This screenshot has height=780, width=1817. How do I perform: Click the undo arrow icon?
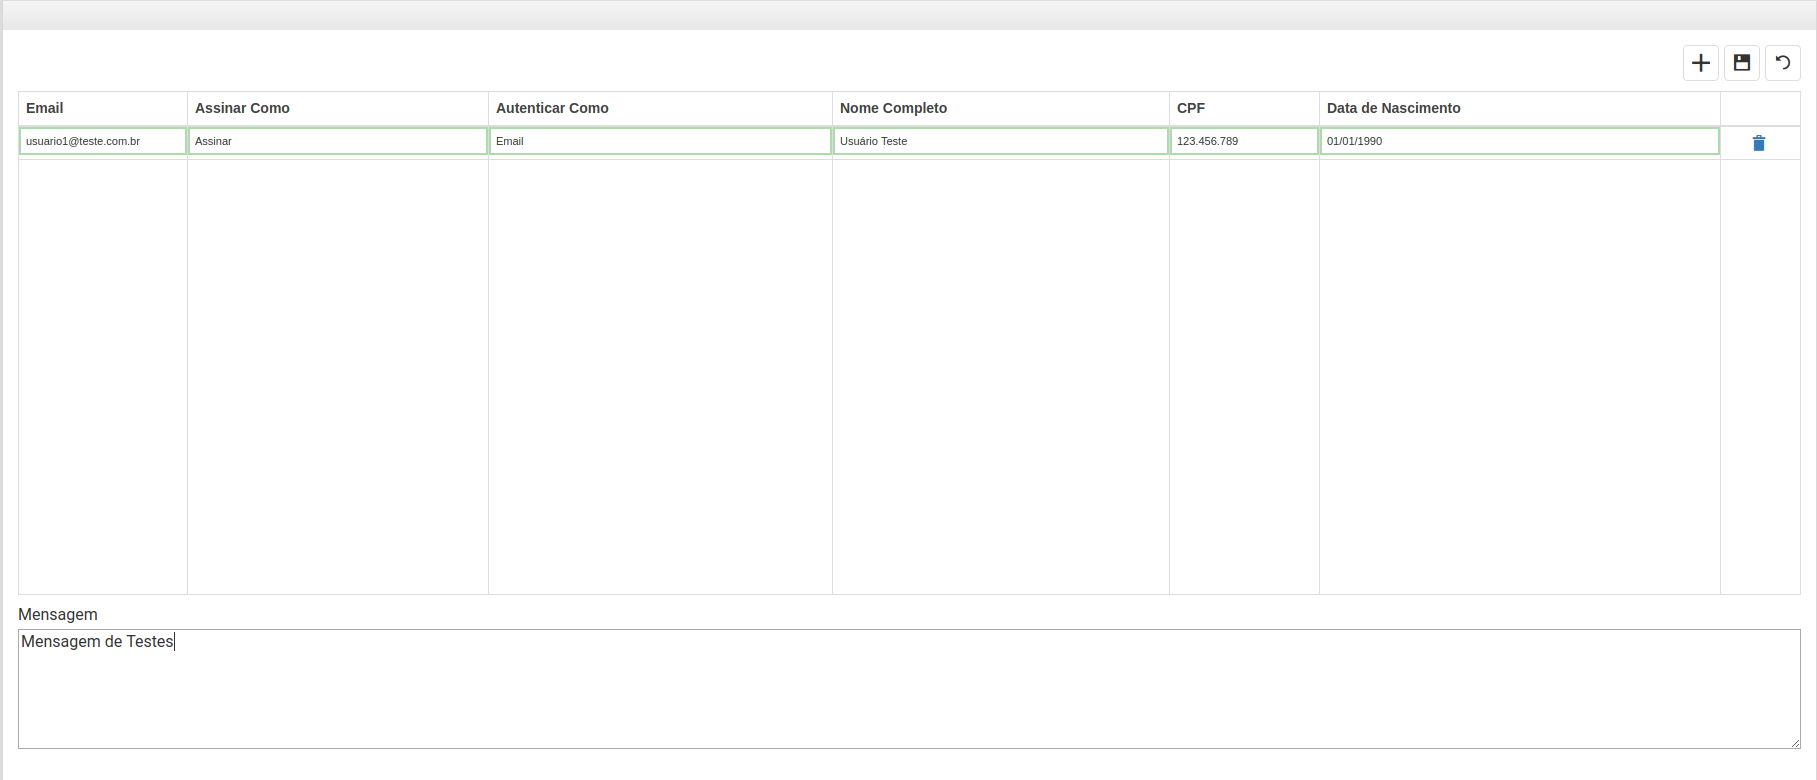click(x=1782, y=63)
